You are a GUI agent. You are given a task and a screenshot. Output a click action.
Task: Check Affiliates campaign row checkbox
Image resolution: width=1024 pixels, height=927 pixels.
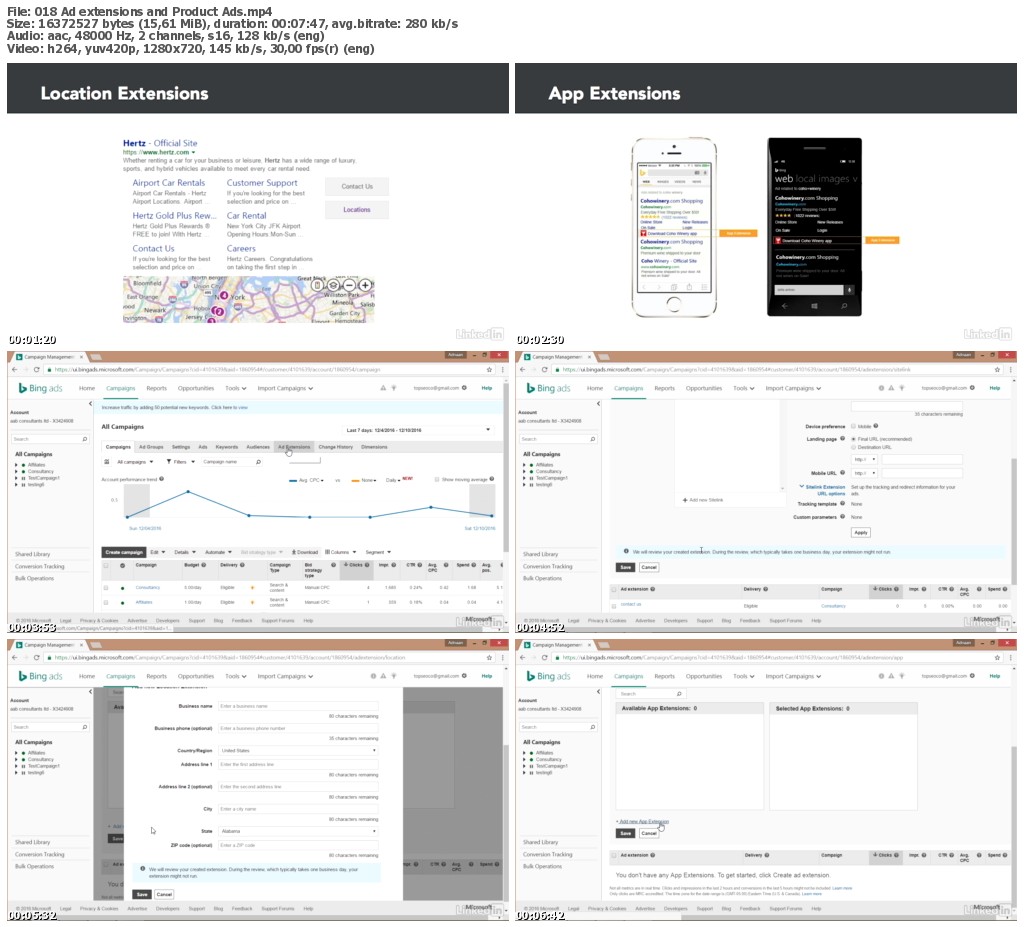[106, 602]
